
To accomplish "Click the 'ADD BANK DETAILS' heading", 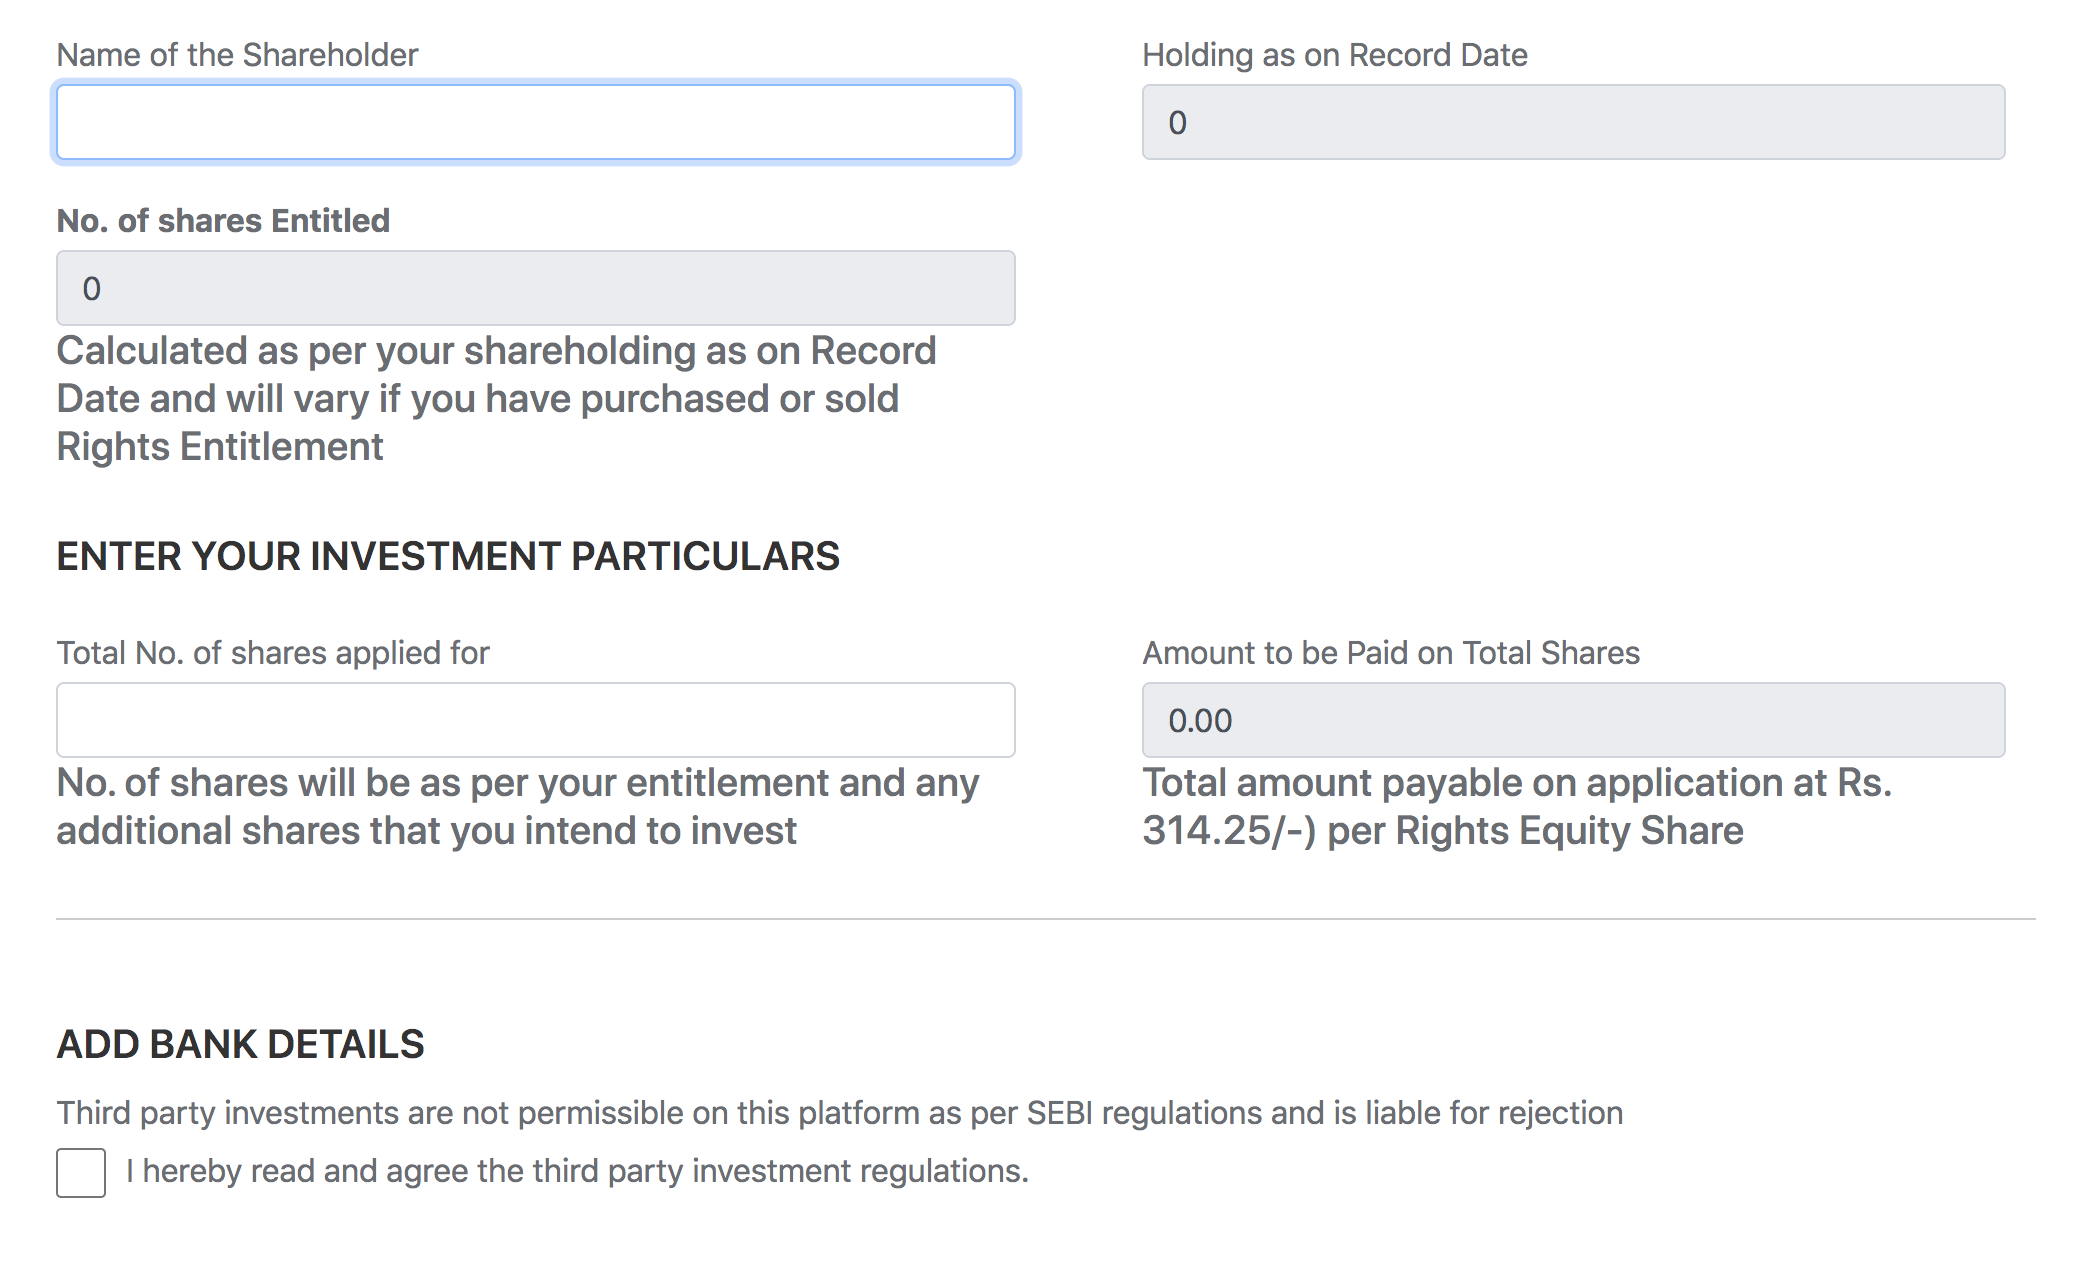I will [240, 1044].
